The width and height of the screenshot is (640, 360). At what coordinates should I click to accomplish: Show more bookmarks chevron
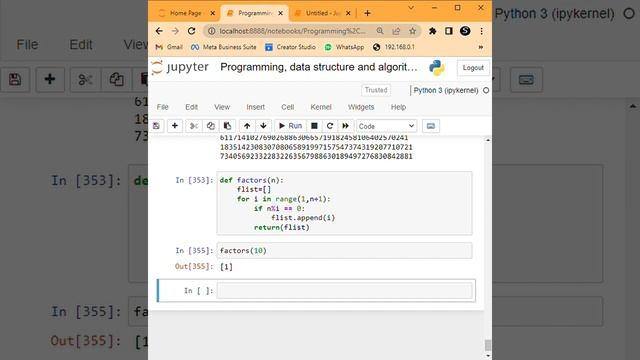[481, 47]
